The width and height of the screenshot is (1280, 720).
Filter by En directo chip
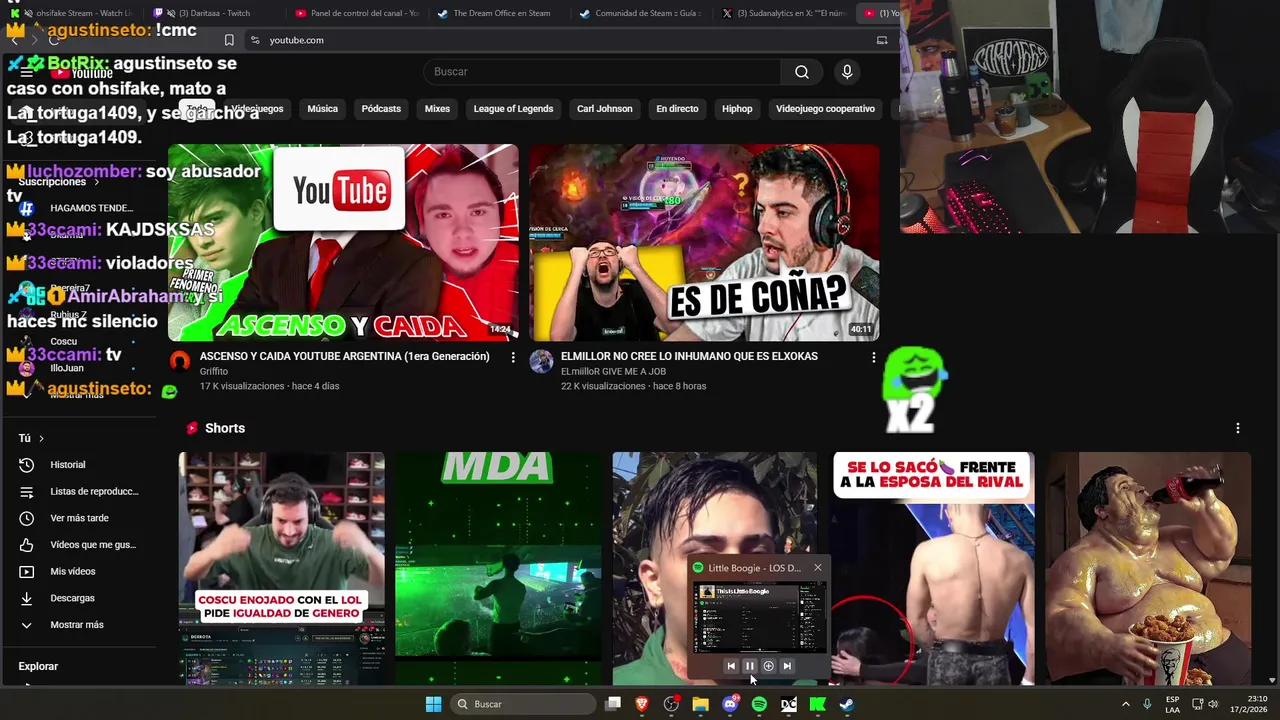coord(677,109)
